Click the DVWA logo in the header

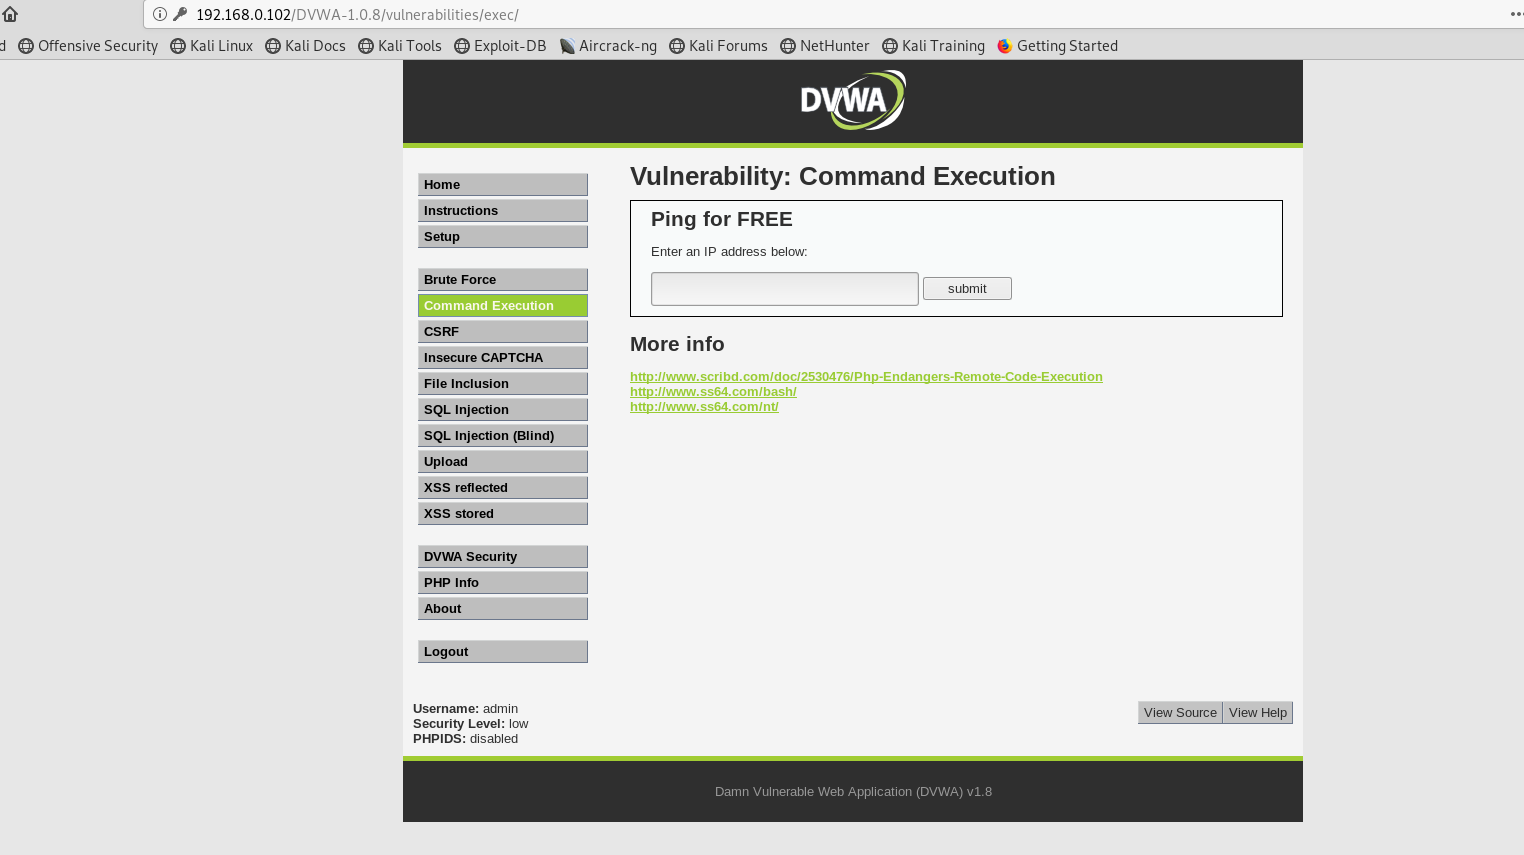pyautogui.click(x=853, y=100)
